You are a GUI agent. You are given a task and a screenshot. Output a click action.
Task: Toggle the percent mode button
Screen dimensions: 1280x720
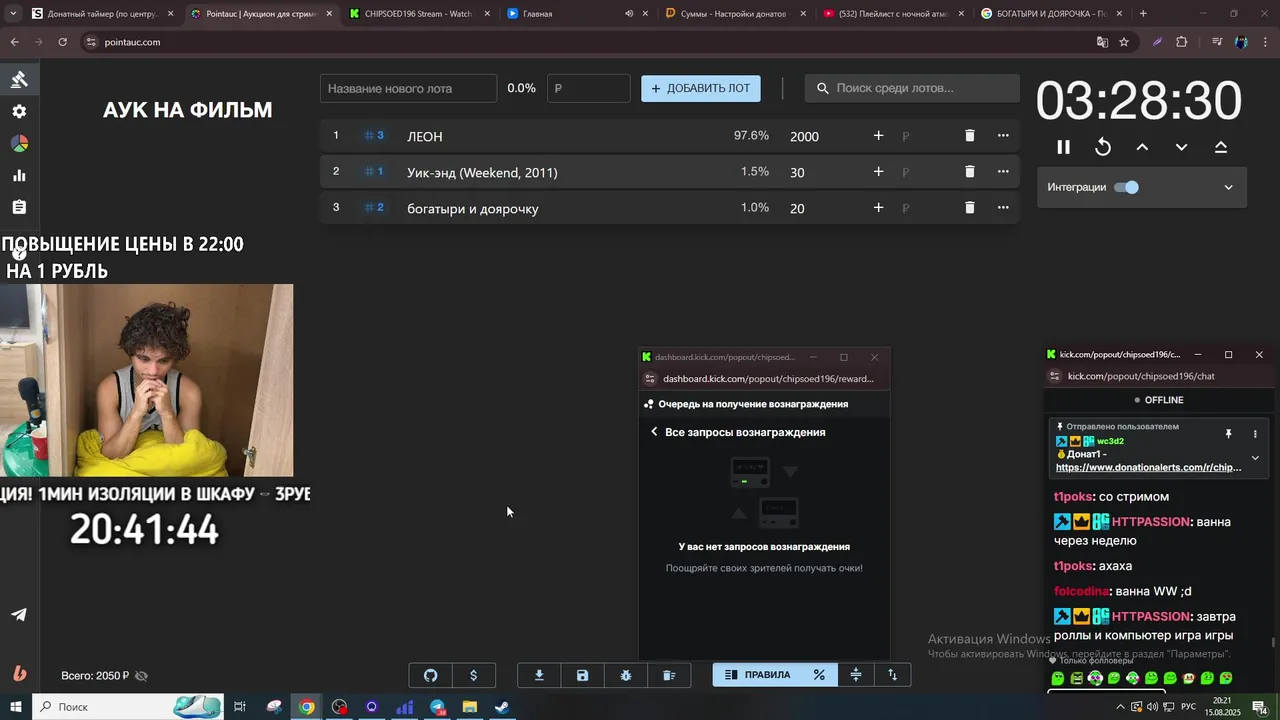tap(819, 675)
